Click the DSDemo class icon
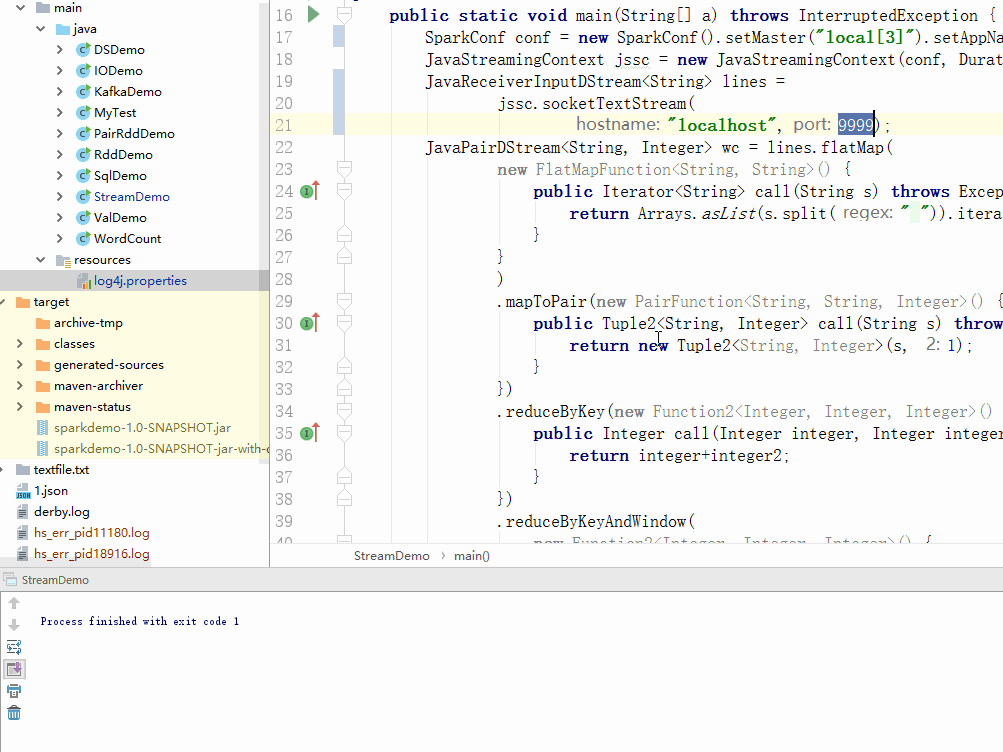The image size is (1003, 752). pyautogui.click(x=83, y=49)
